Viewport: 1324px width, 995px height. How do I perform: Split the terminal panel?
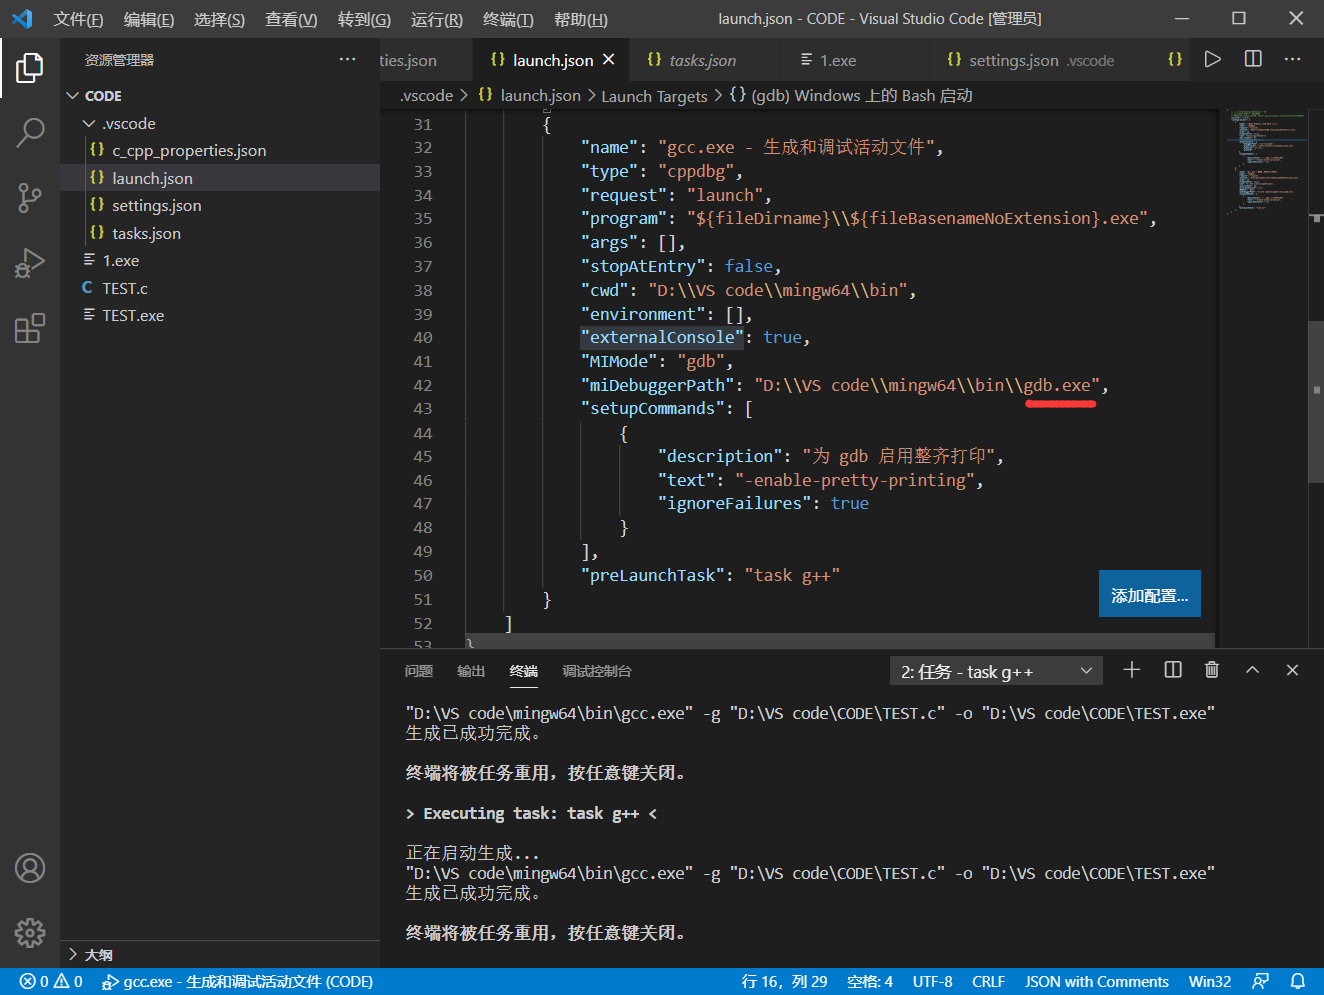click(x=1173, y=670)
